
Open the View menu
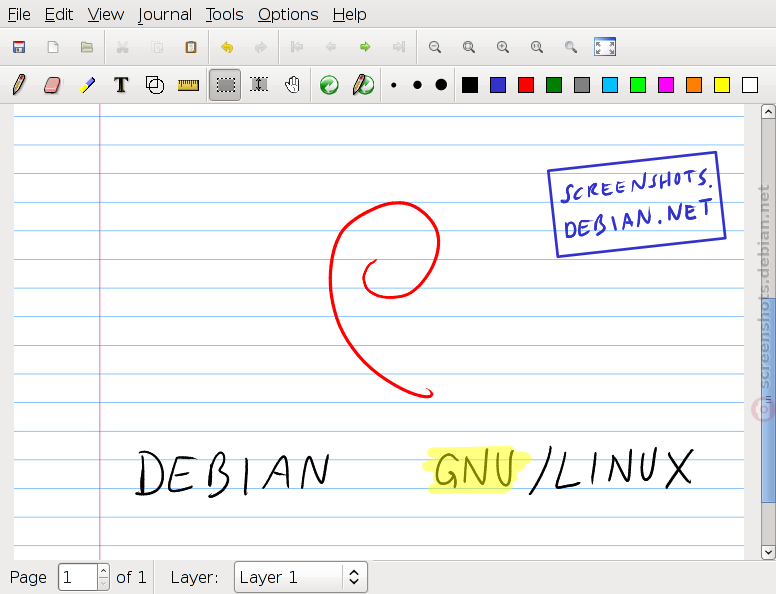pos(106,14)
